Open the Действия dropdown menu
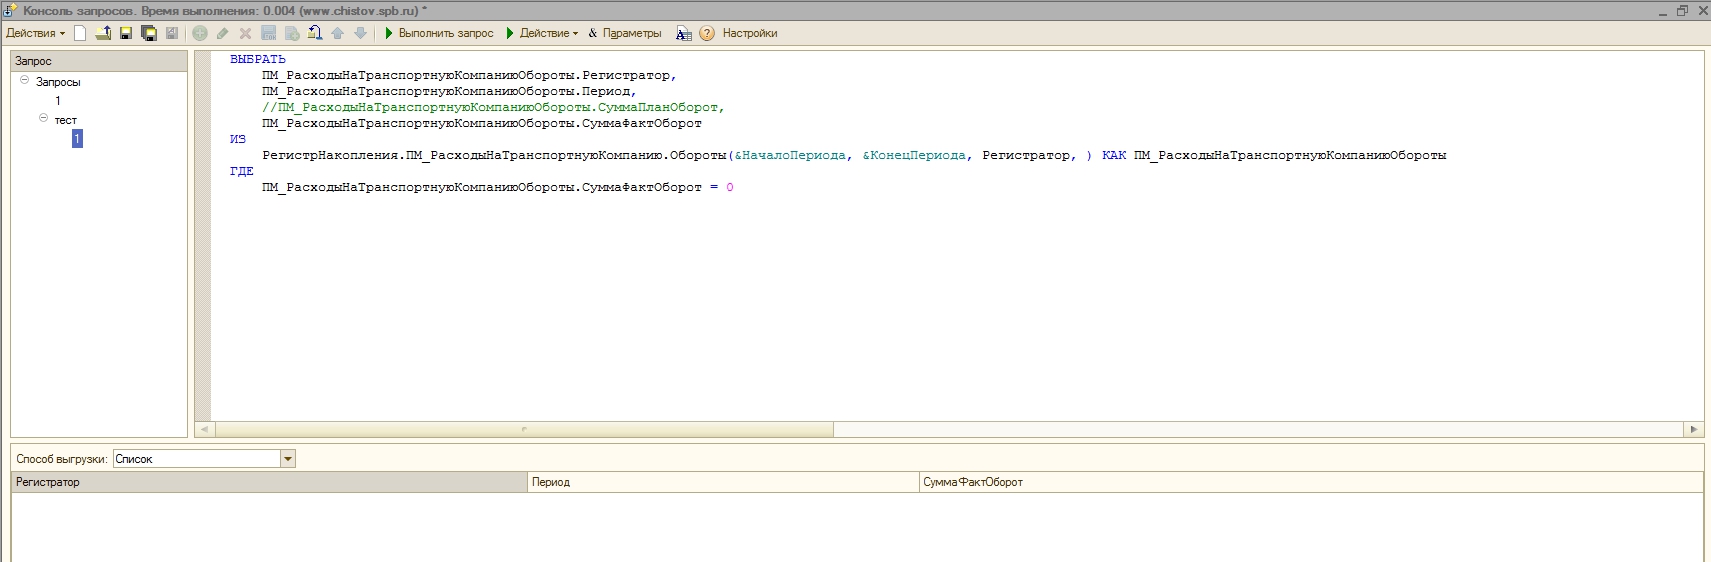The width and height of the screenshot is (1711, 562). (35, 33)
